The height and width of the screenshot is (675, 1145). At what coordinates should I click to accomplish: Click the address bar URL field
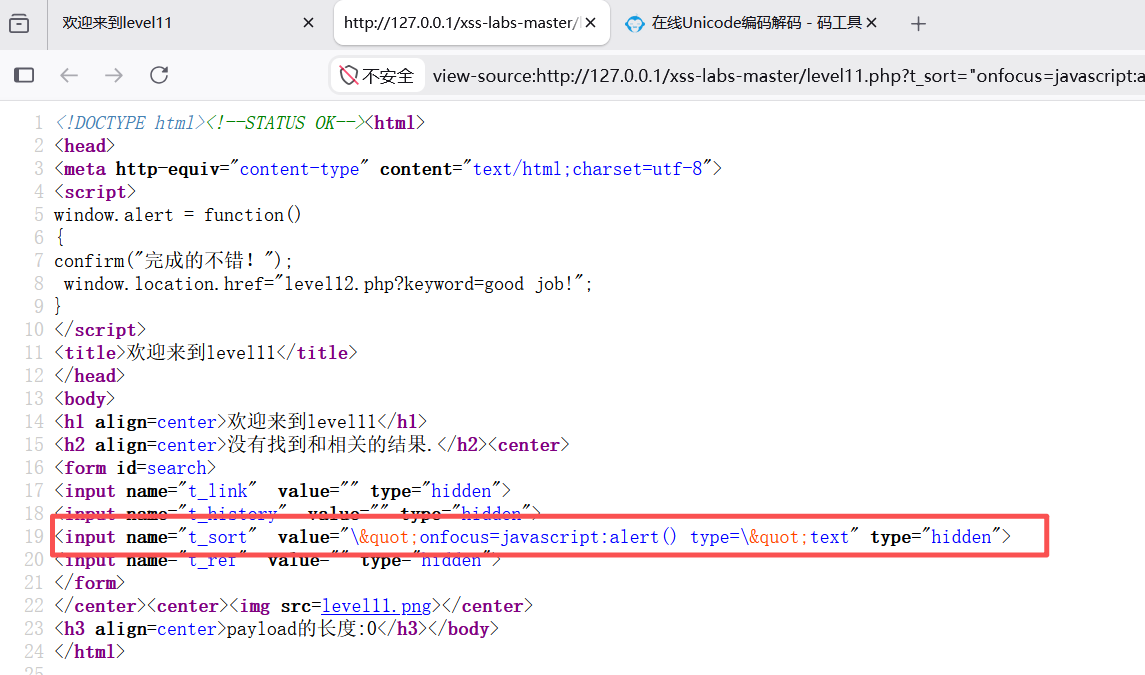pos(789,76)
